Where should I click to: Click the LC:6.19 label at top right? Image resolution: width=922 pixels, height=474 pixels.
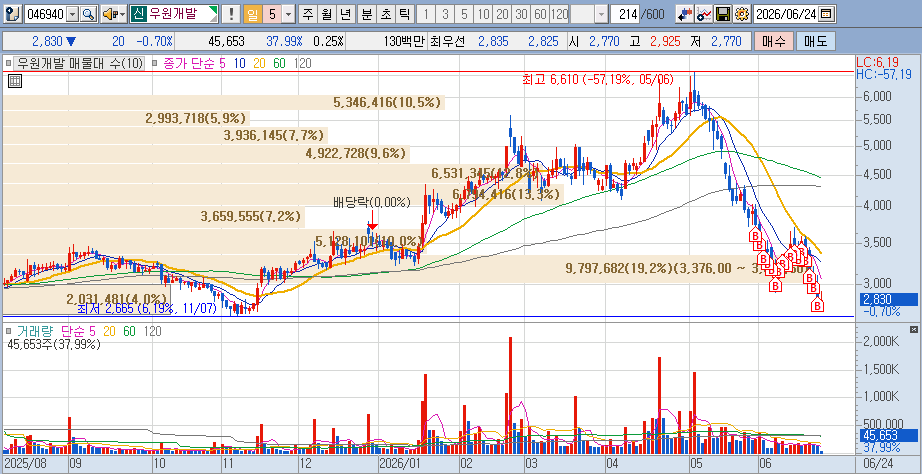point(876,62)
